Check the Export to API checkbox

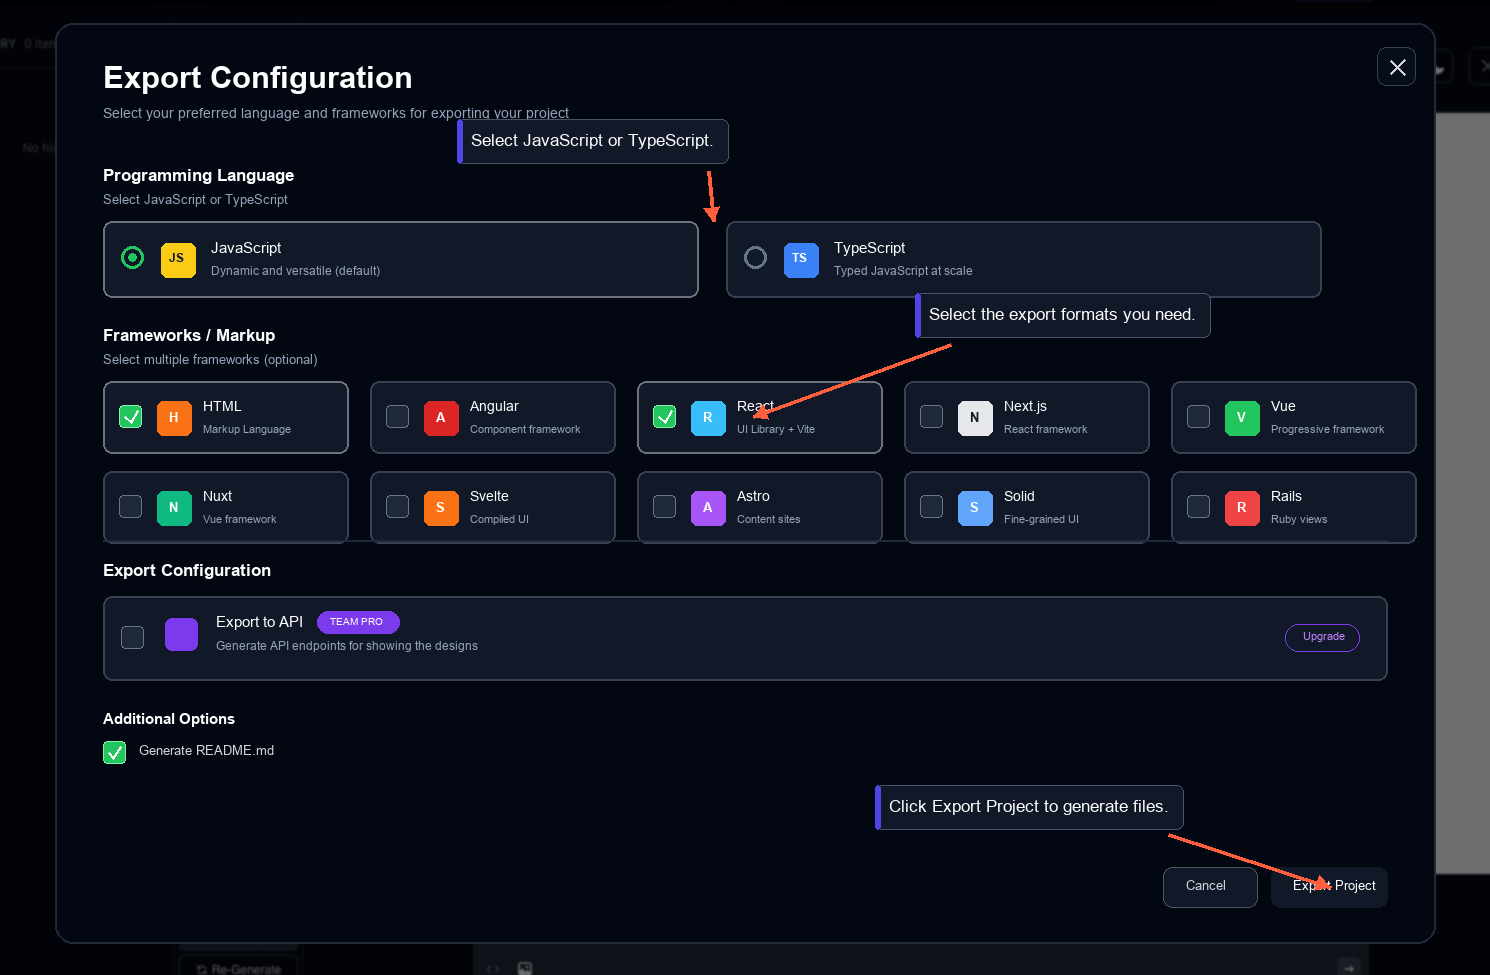tap(132, 637)
